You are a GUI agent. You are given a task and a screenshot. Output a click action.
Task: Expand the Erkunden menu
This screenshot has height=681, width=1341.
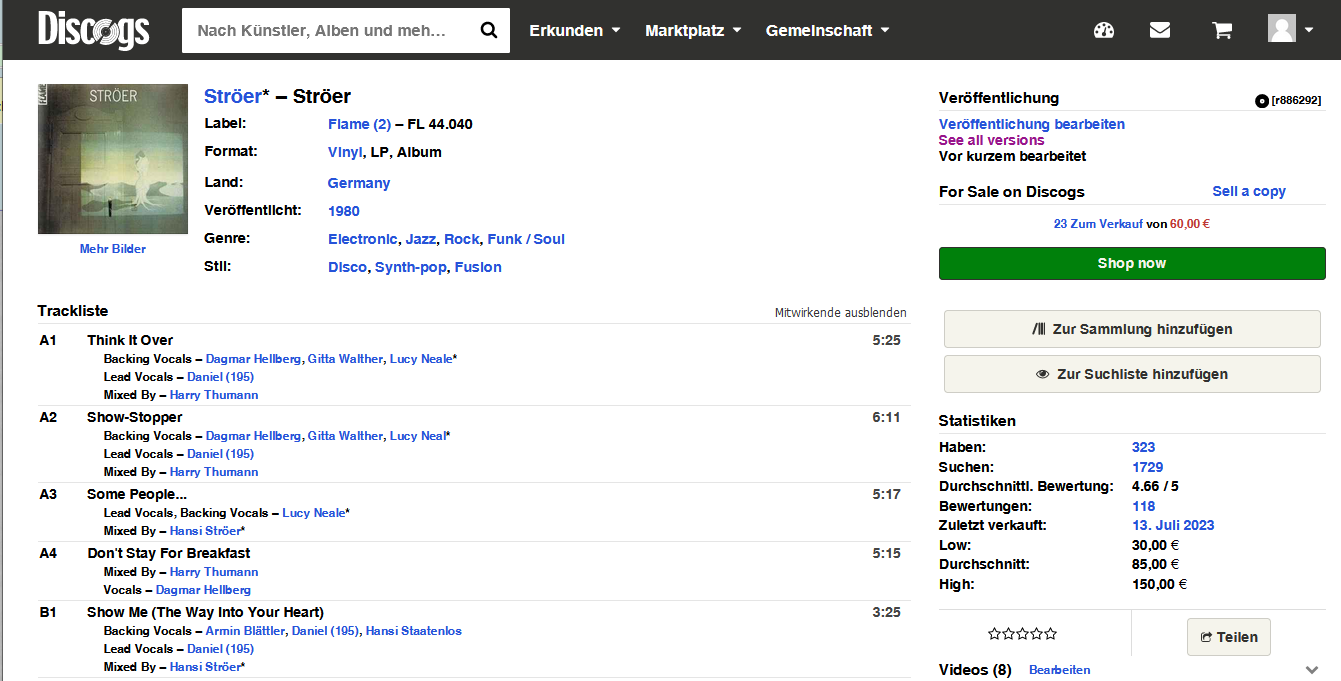click(575, 30)
